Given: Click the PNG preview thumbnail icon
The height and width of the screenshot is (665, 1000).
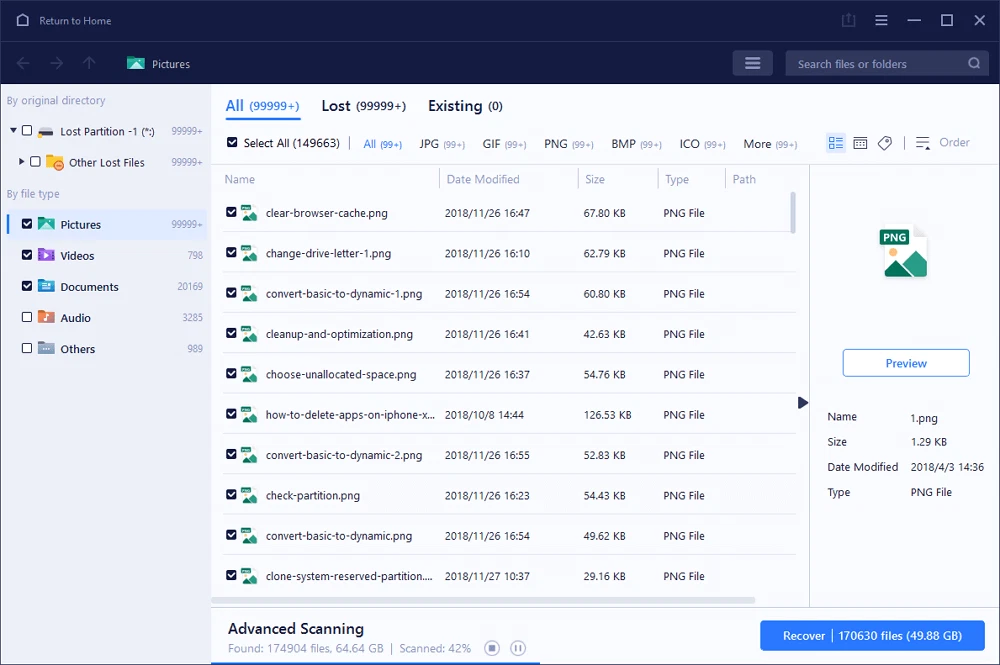Looking at the screenshot, I should [x=904, y=252].
